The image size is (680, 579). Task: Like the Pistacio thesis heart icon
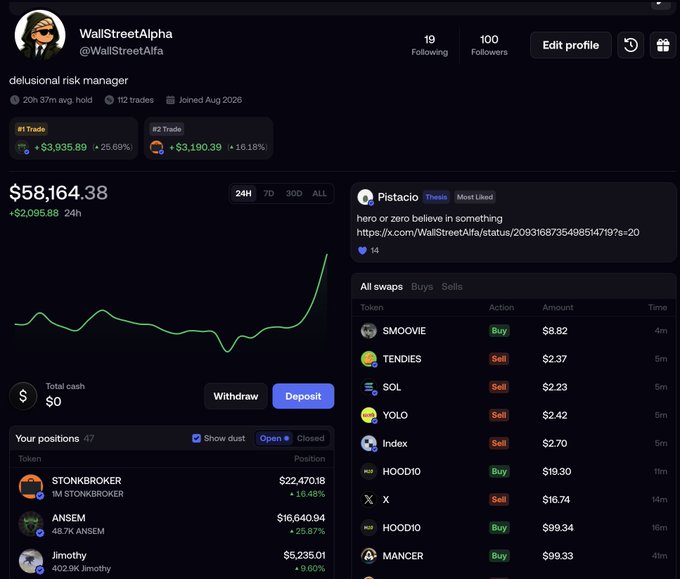point(363,250)
